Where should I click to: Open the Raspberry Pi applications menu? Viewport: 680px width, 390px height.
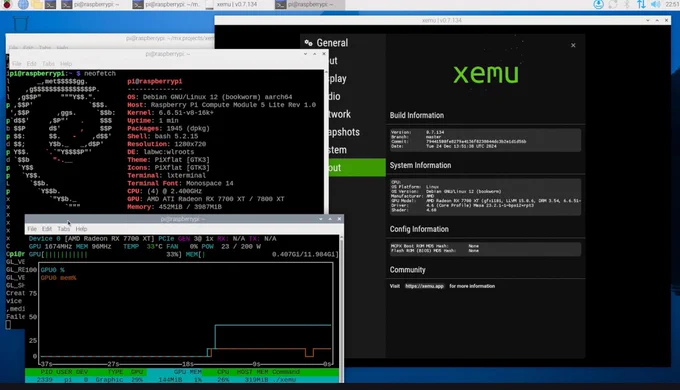pyautogui.click(x=7, y=5)
